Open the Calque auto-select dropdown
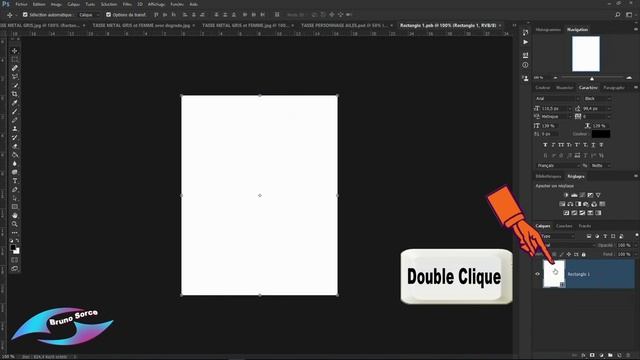 (x=89, y=15)
